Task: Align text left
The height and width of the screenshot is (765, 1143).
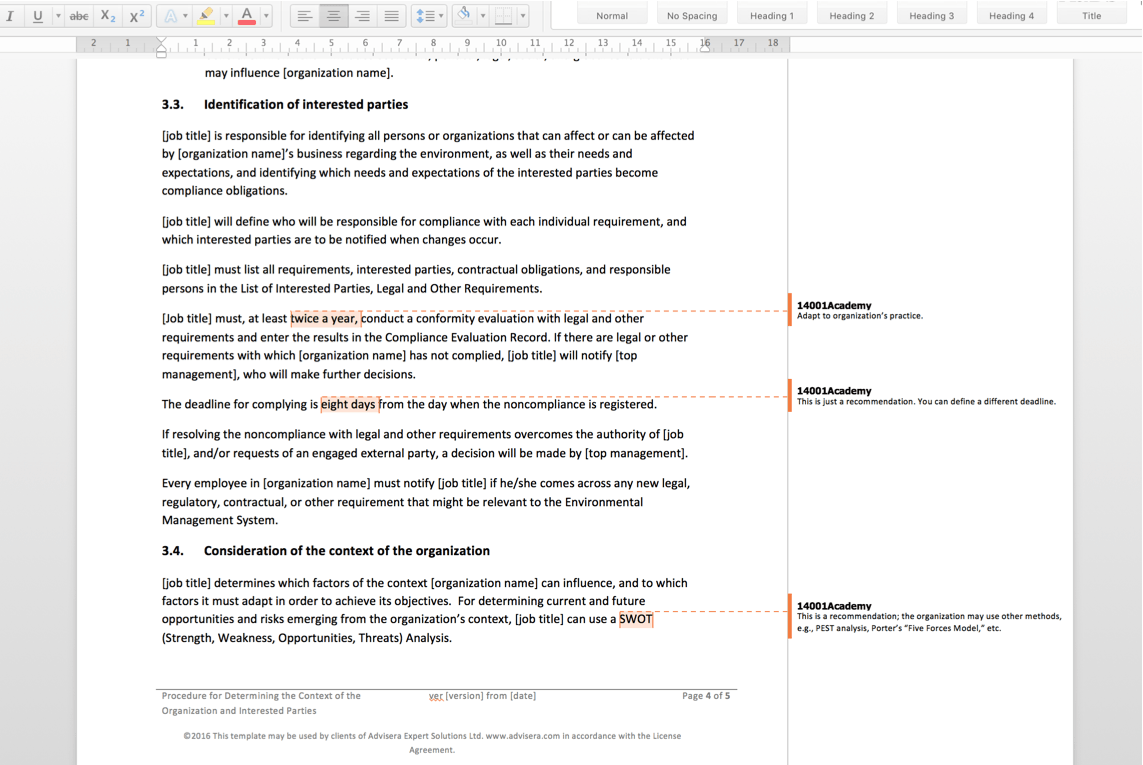Action: pos(305,16)
